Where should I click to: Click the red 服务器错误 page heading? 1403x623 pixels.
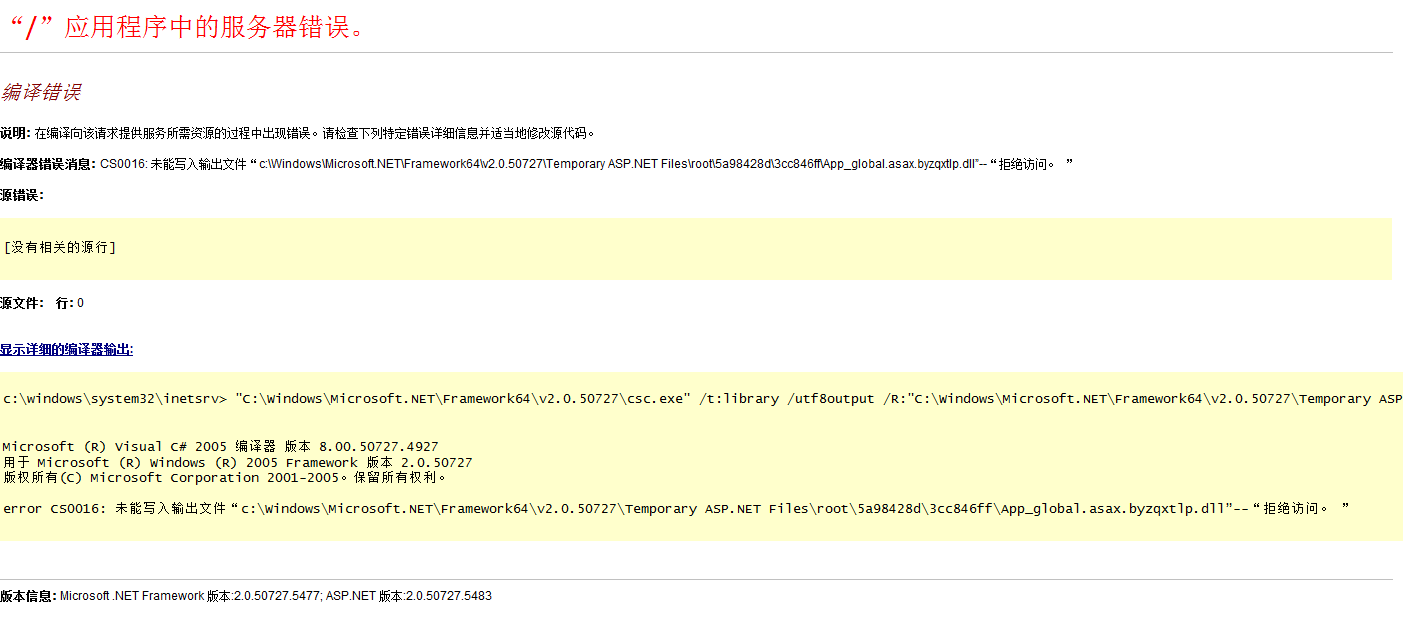[188, 27]
